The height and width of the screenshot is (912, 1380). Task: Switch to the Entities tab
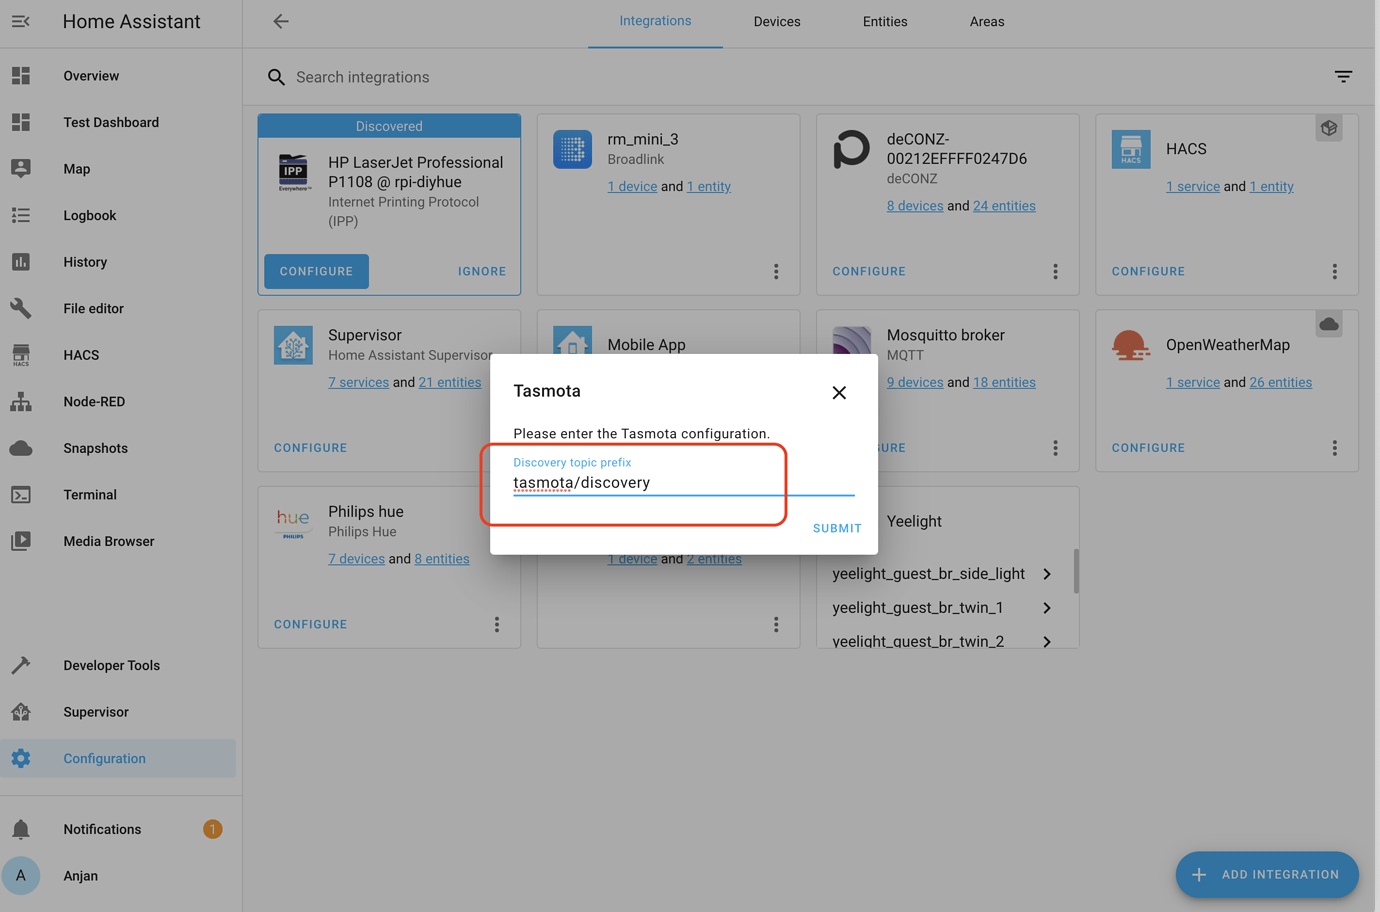(x=885, y=21)
